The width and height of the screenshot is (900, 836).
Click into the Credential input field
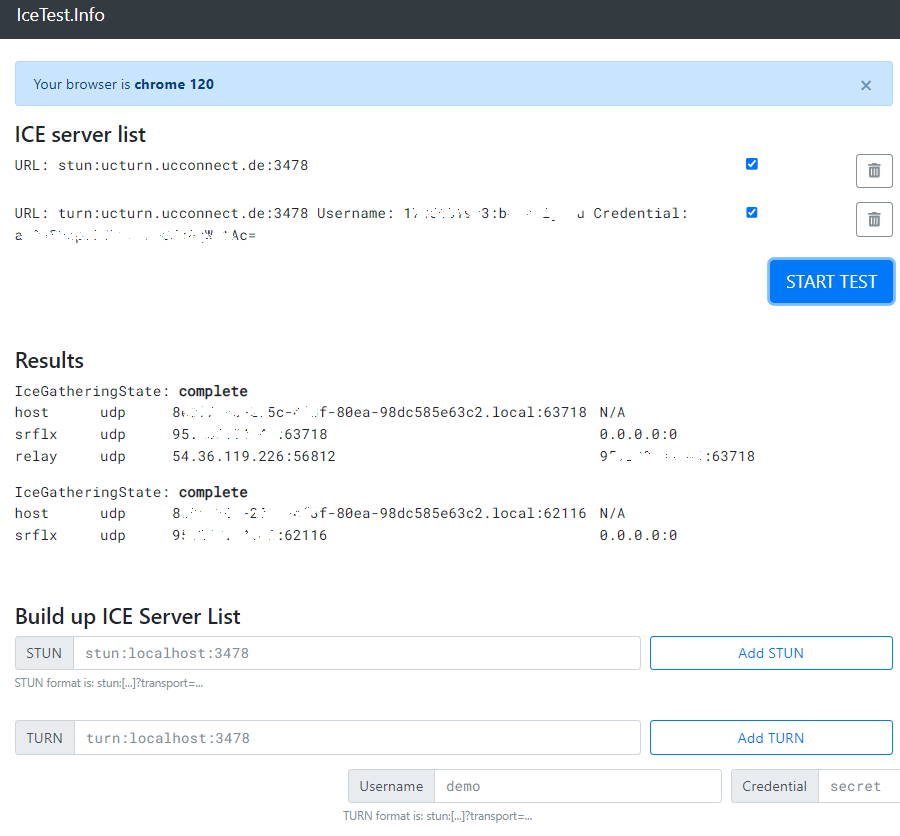tap(858, 786)
